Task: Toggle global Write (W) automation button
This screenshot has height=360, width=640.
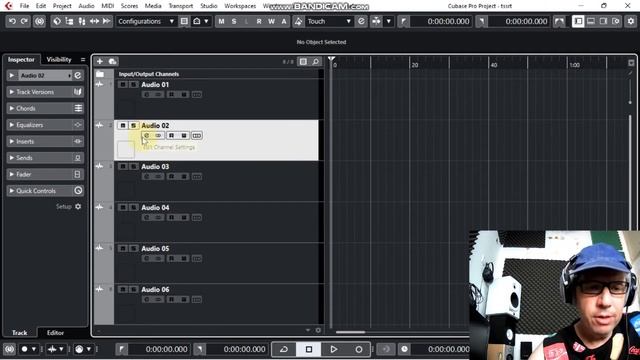Action: [x=271, y=21]
